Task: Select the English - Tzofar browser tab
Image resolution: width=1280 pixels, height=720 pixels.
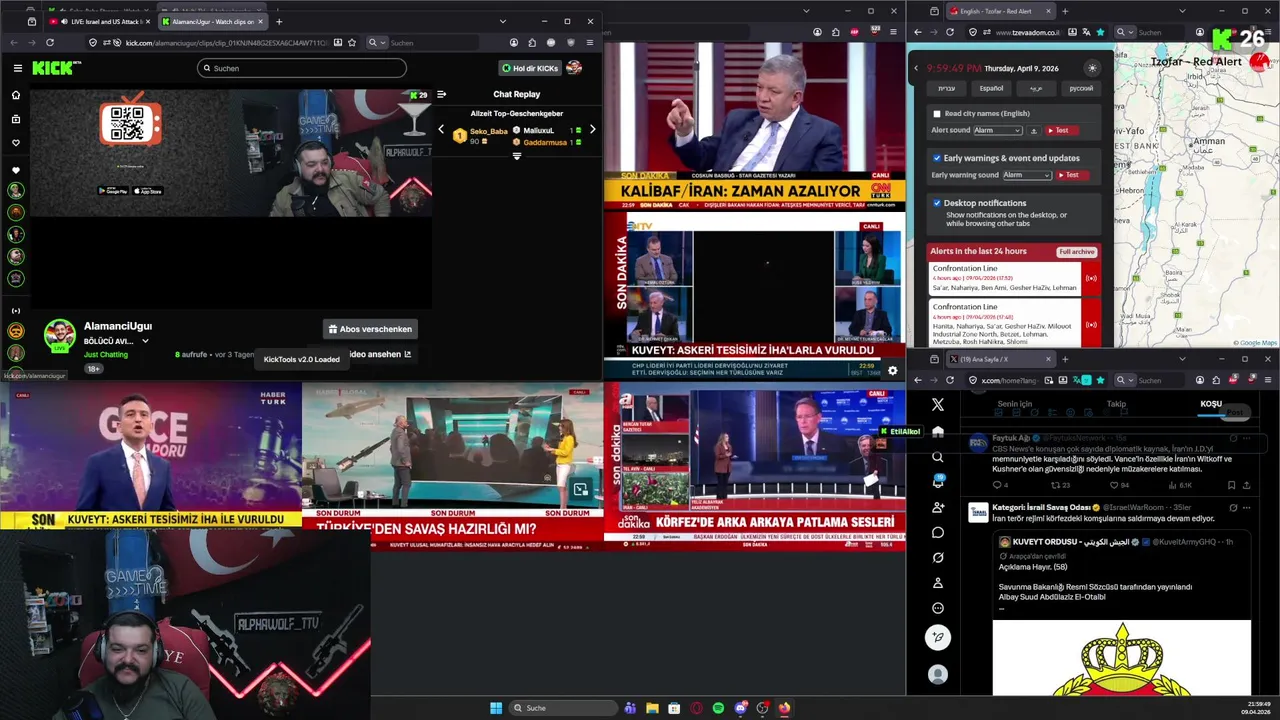Action: point(1000,11)
